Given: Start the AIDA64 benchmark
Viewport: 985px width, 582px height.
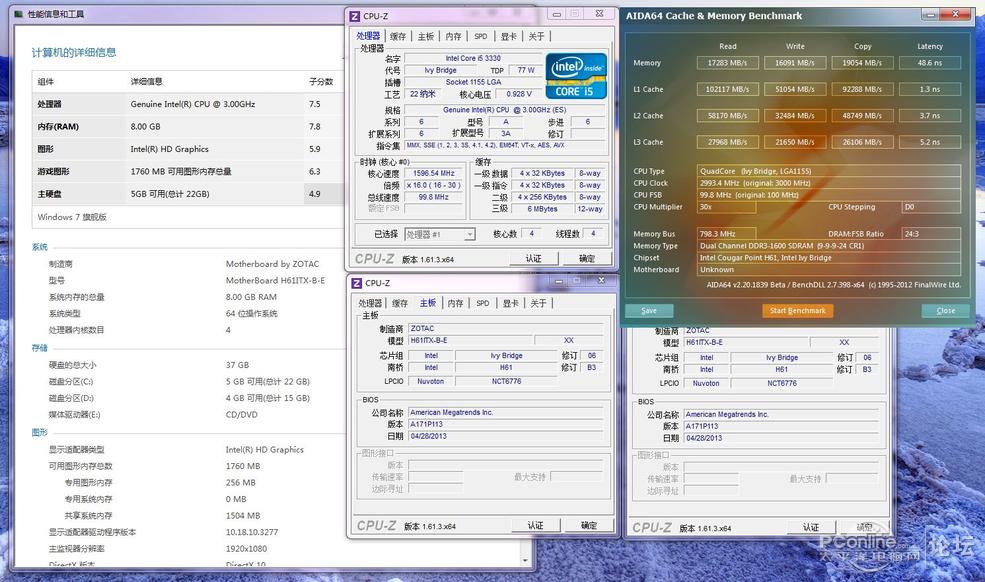Looking at the screenshot, I should (798, 310).
